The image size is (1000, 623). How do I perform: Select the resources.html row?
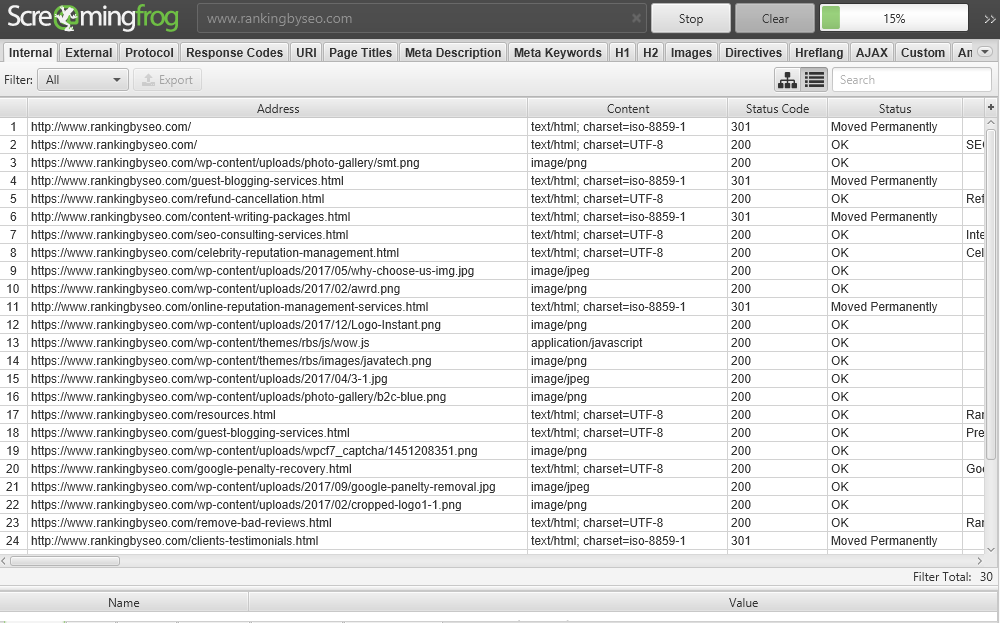491,414
